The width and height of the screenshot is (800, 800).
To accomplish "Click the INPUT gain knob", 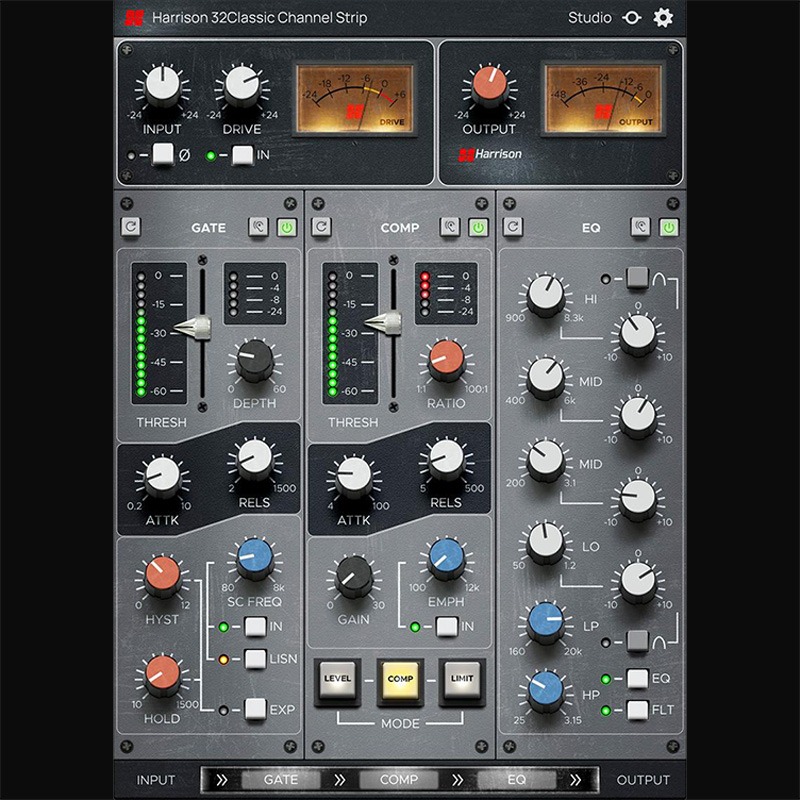I will (163, 84).
